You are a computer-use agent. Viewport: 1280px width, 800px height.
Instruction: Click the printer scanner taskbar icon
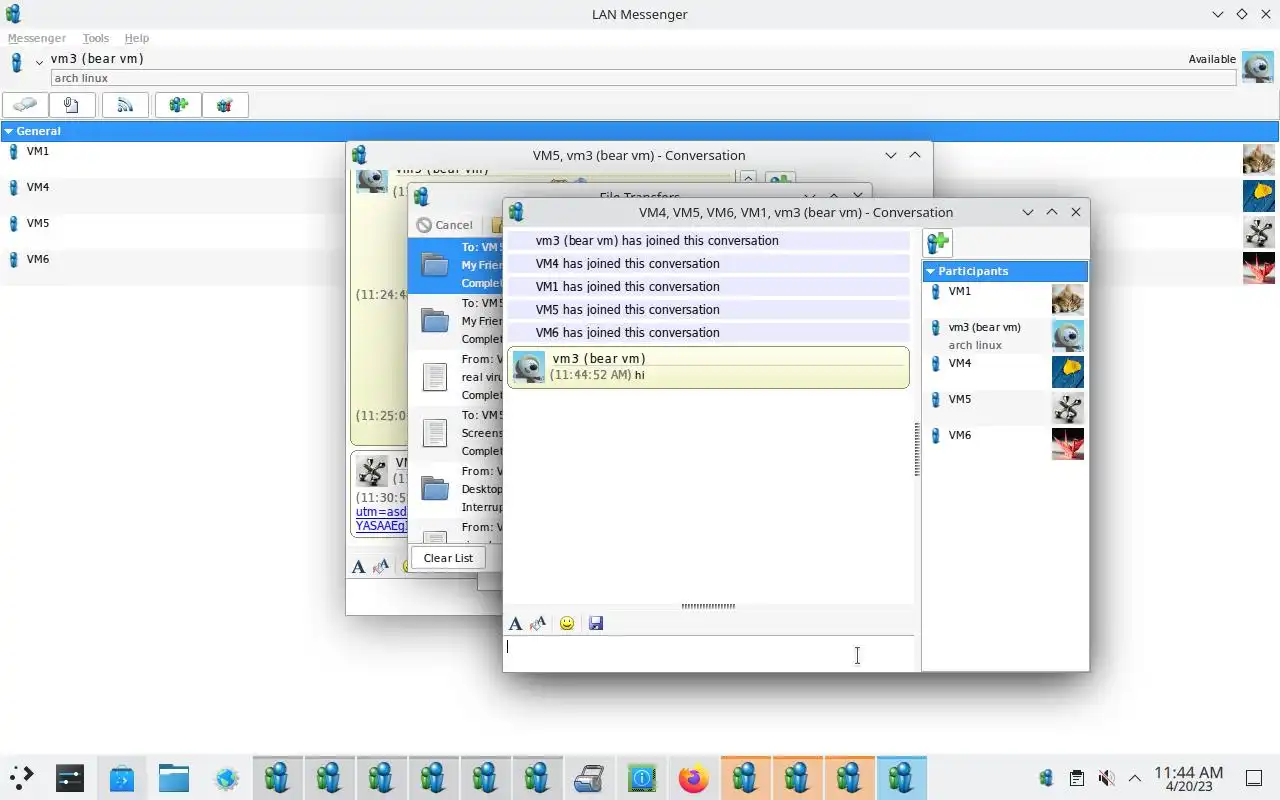(589, 778)
